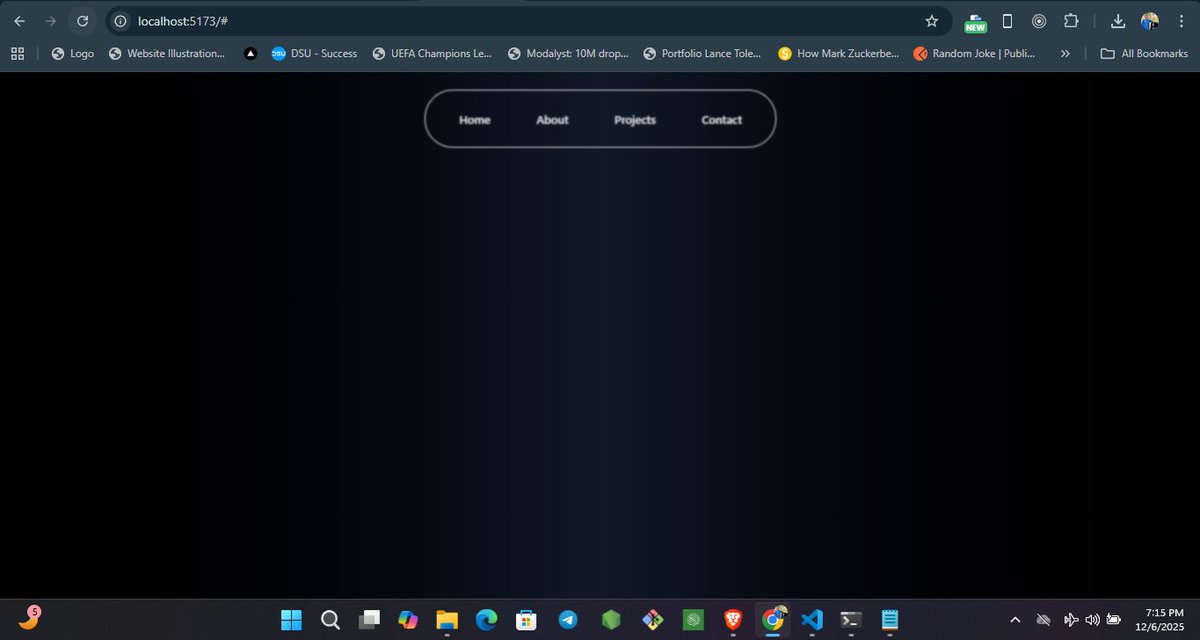Navigate to the Projects section
Viewport: 1200px width, 640px height.
[635, 119]
